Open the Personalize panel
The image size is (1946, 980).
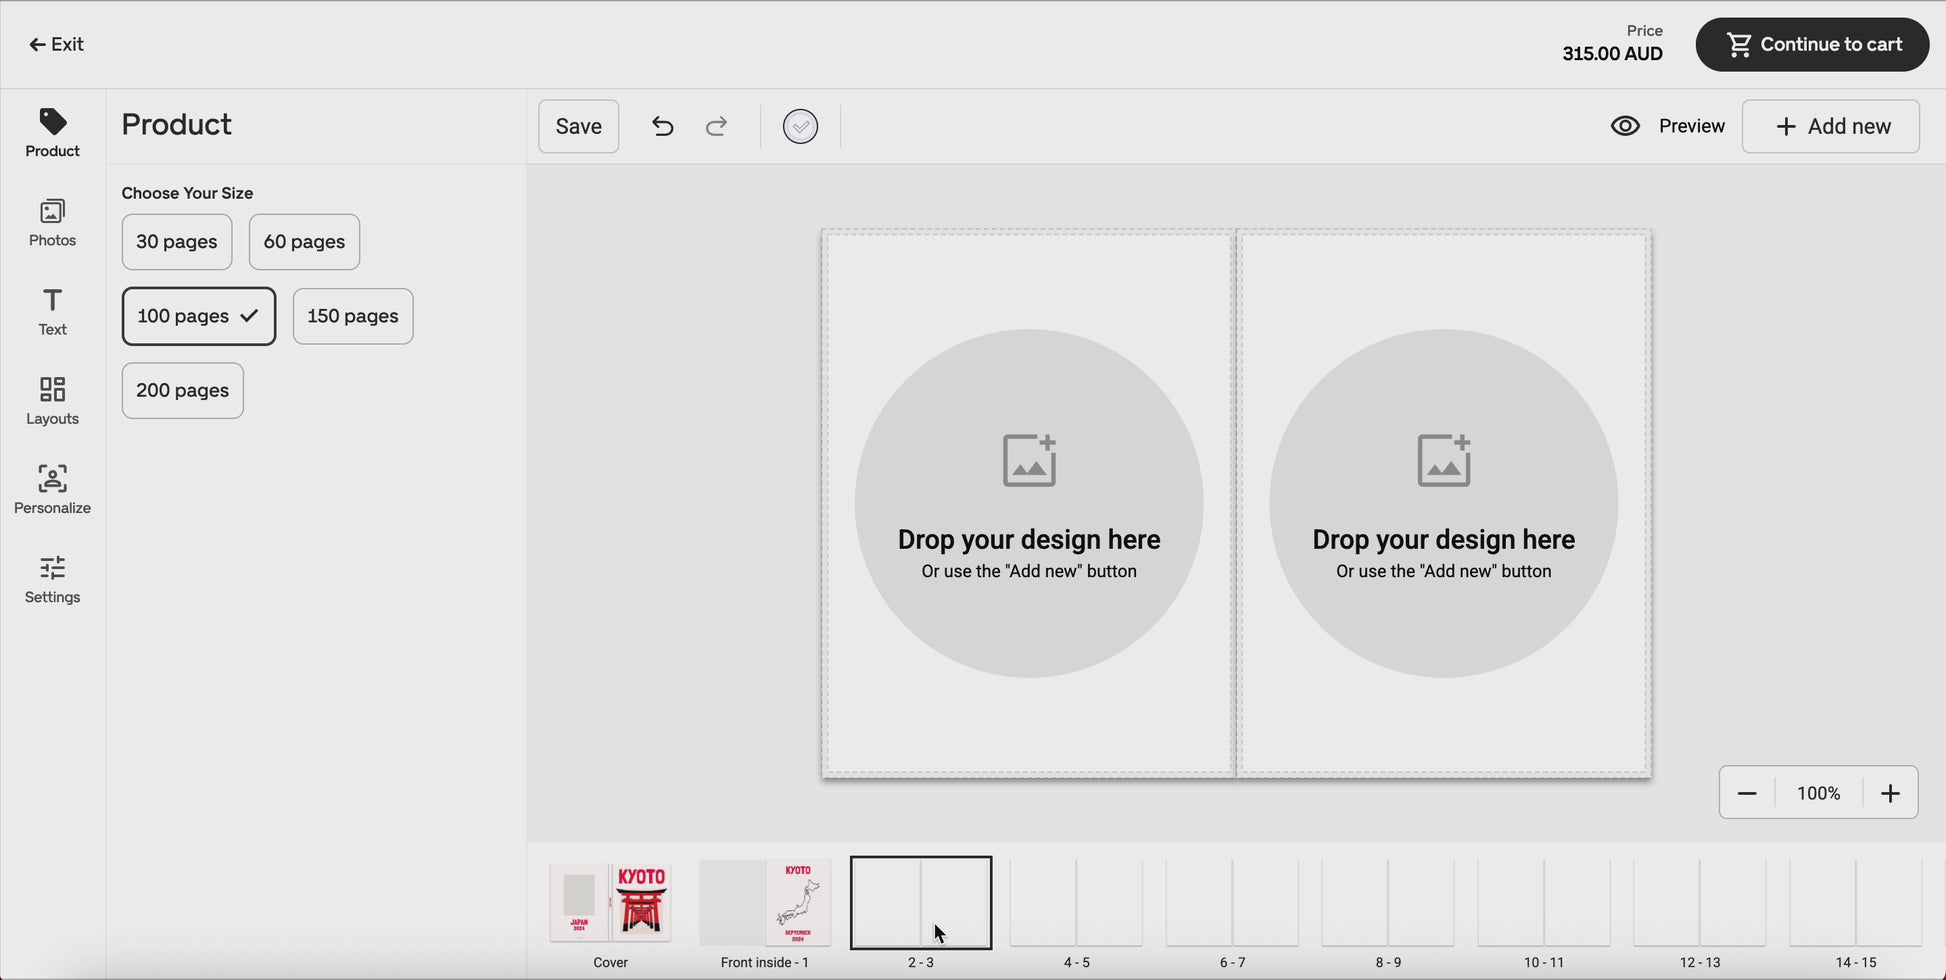[x=52, y=490]
